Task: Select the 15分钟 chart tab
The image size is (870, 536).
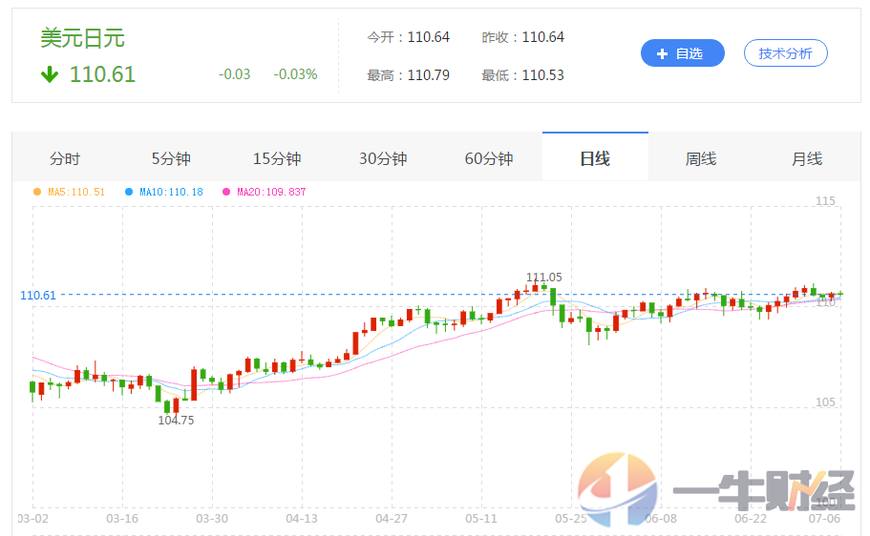Action: (x=277, y=159)
